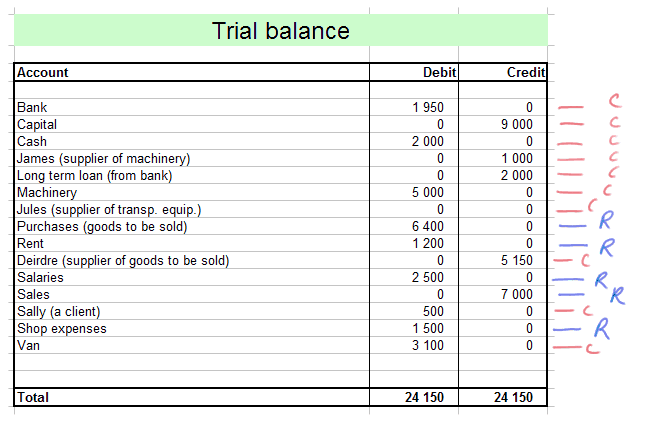Select James (supplier of machinery) cell
This screenshot has width=651, height=423.
(192, 158)
